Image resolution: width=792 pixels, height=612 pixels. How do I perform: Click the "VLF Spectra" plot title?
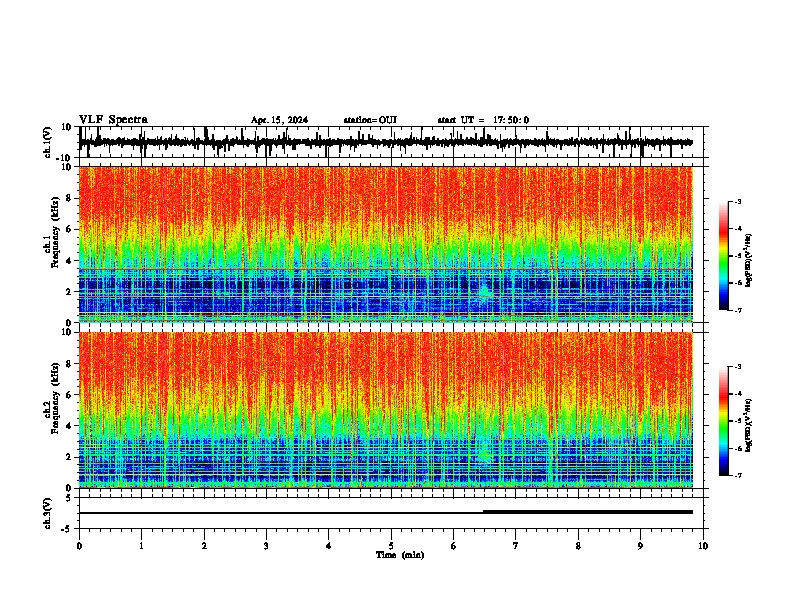113,120
